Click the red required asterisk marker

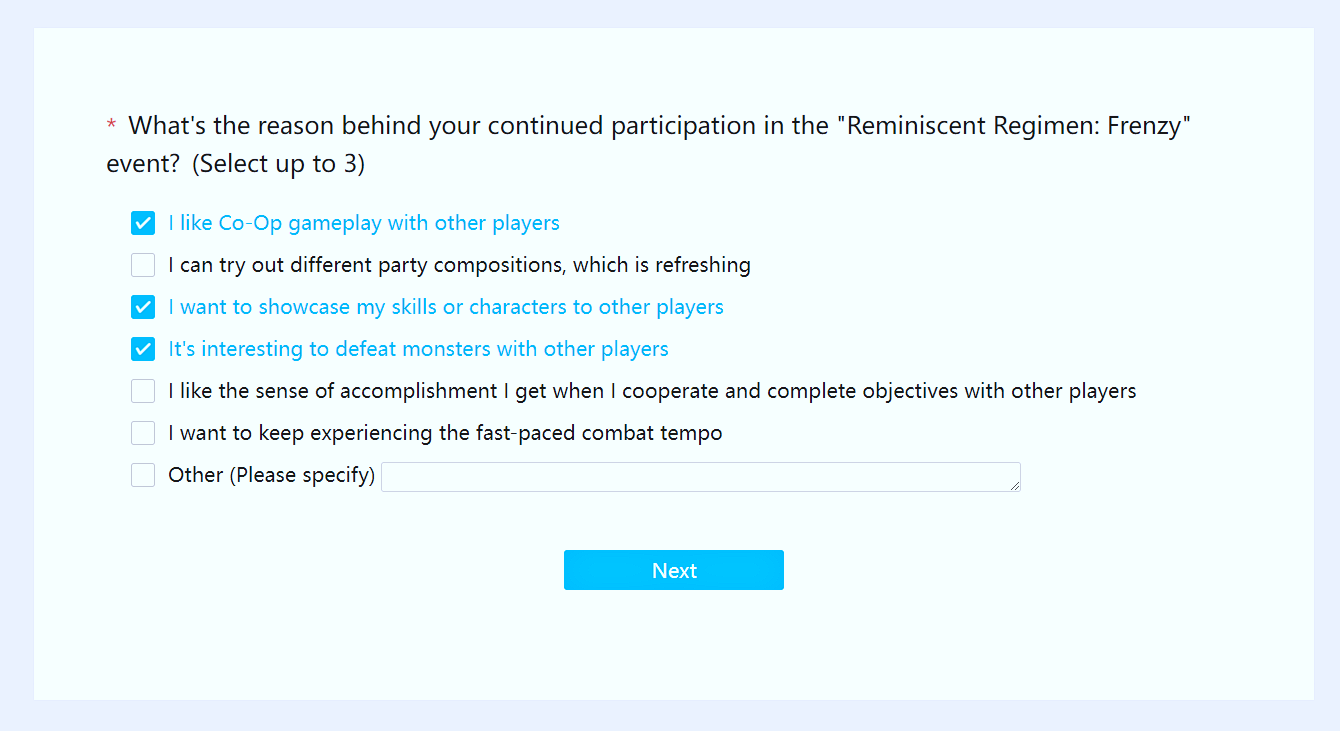point(111,126)
